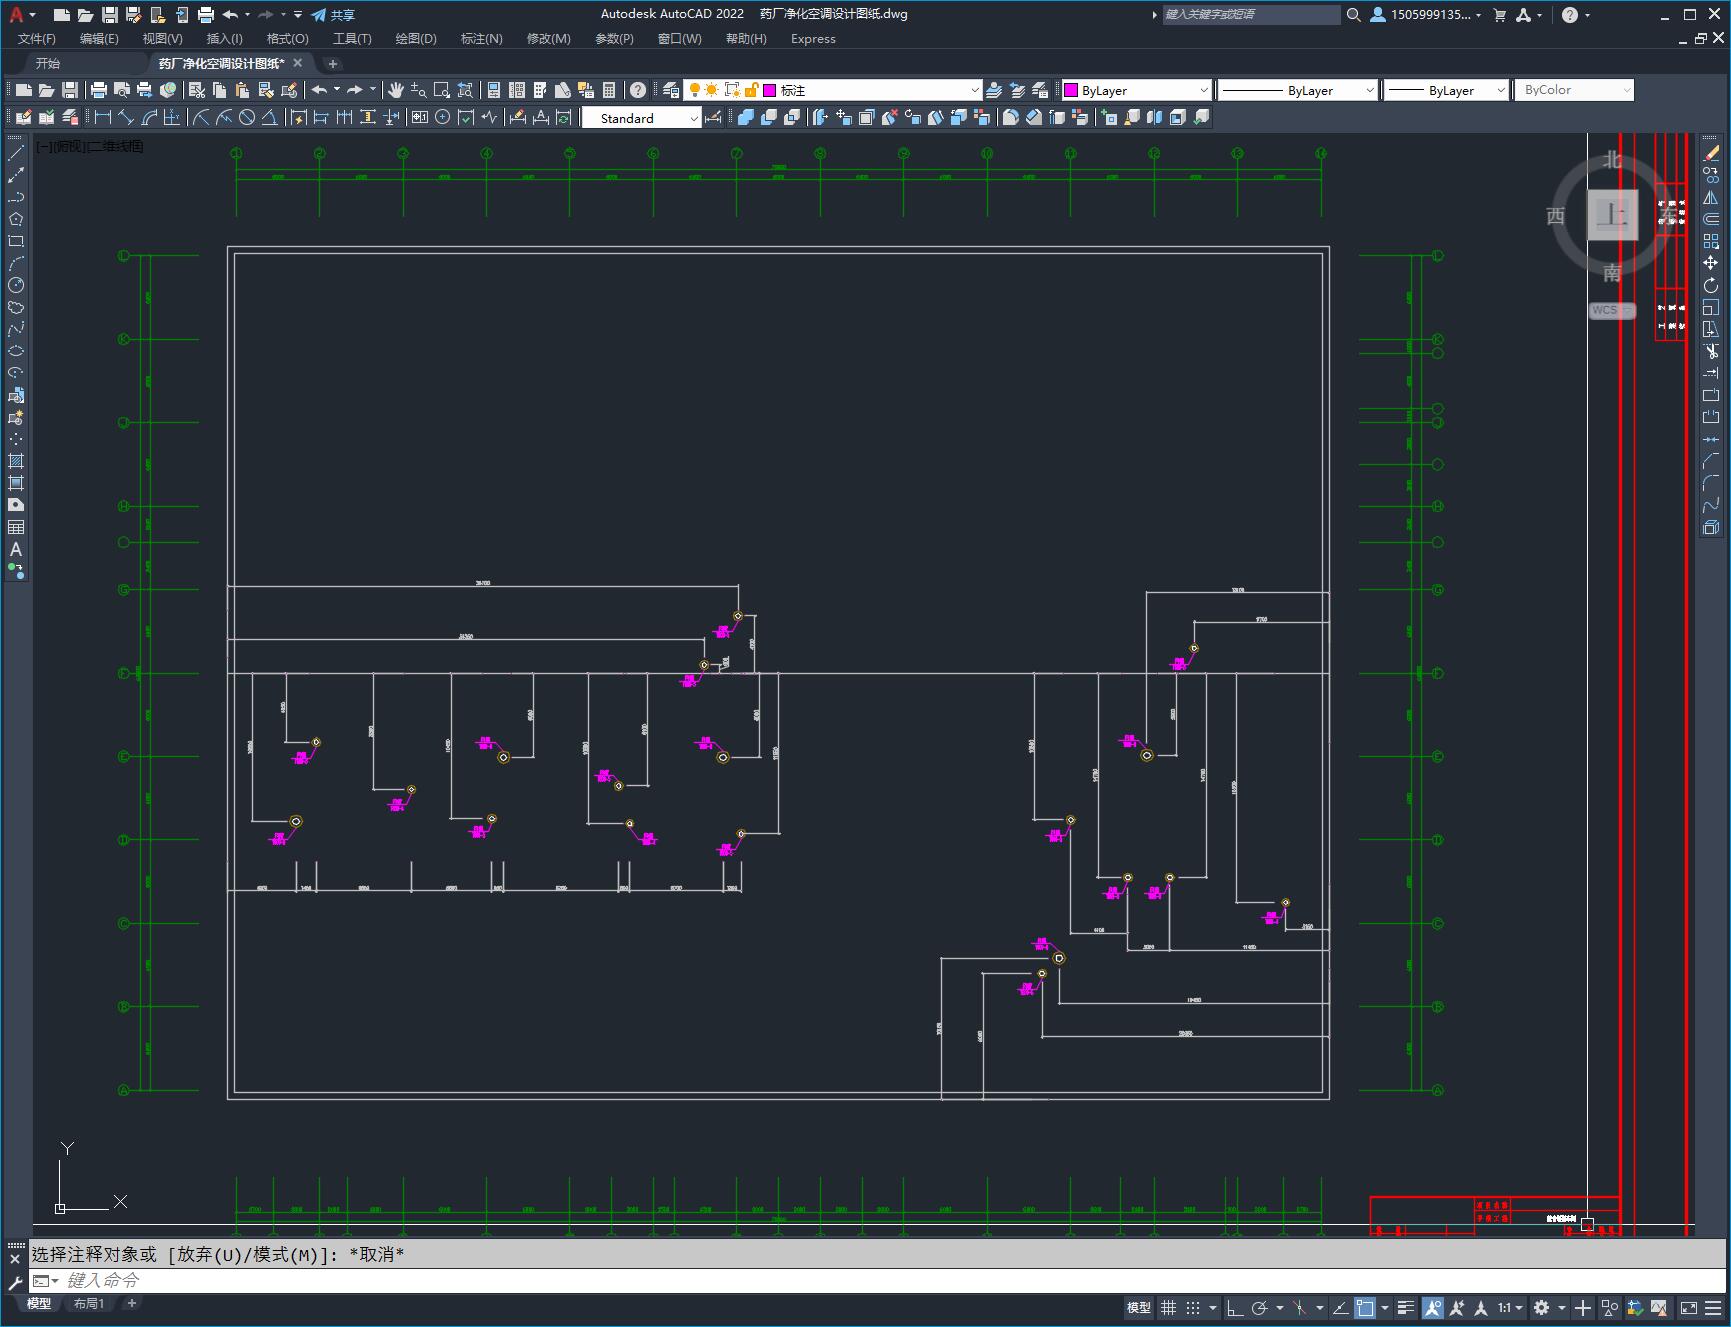Open the 文件(F) menu
1731x1327 pixels.
(37, 39)
